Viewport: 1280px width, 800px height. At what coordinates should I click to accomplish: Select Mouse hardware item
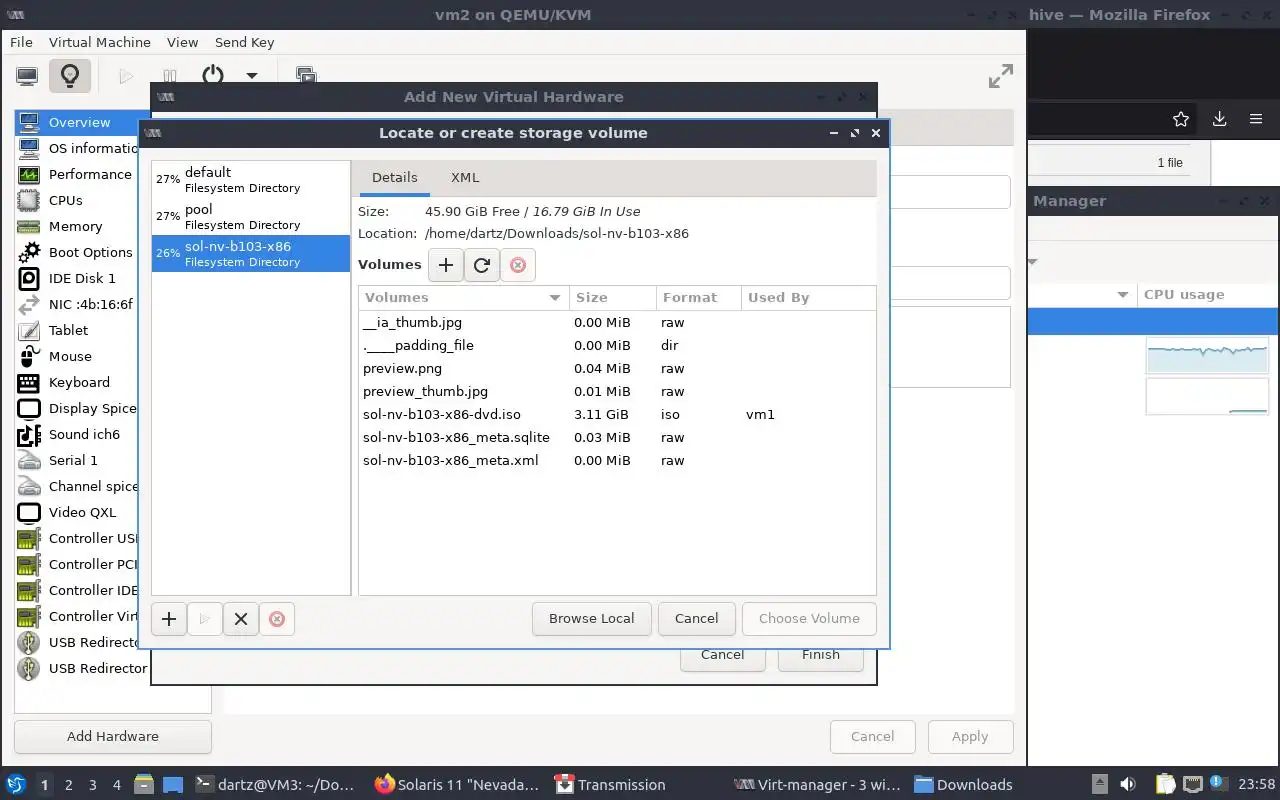coord(77,356)
